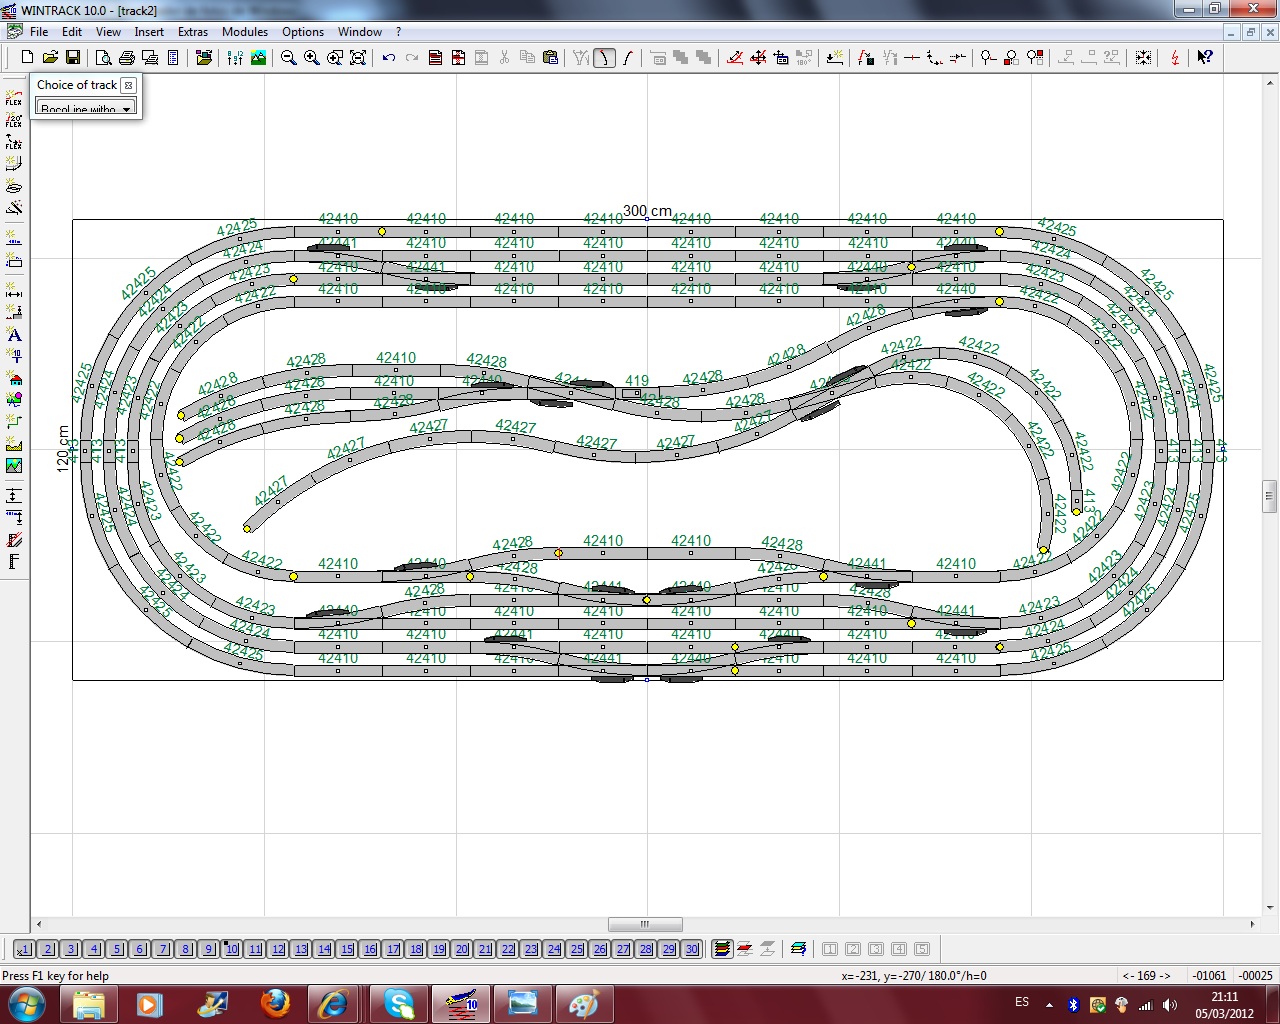
Task: Open Internet Explorer from the taskbar
Action: click(333, 1003)
